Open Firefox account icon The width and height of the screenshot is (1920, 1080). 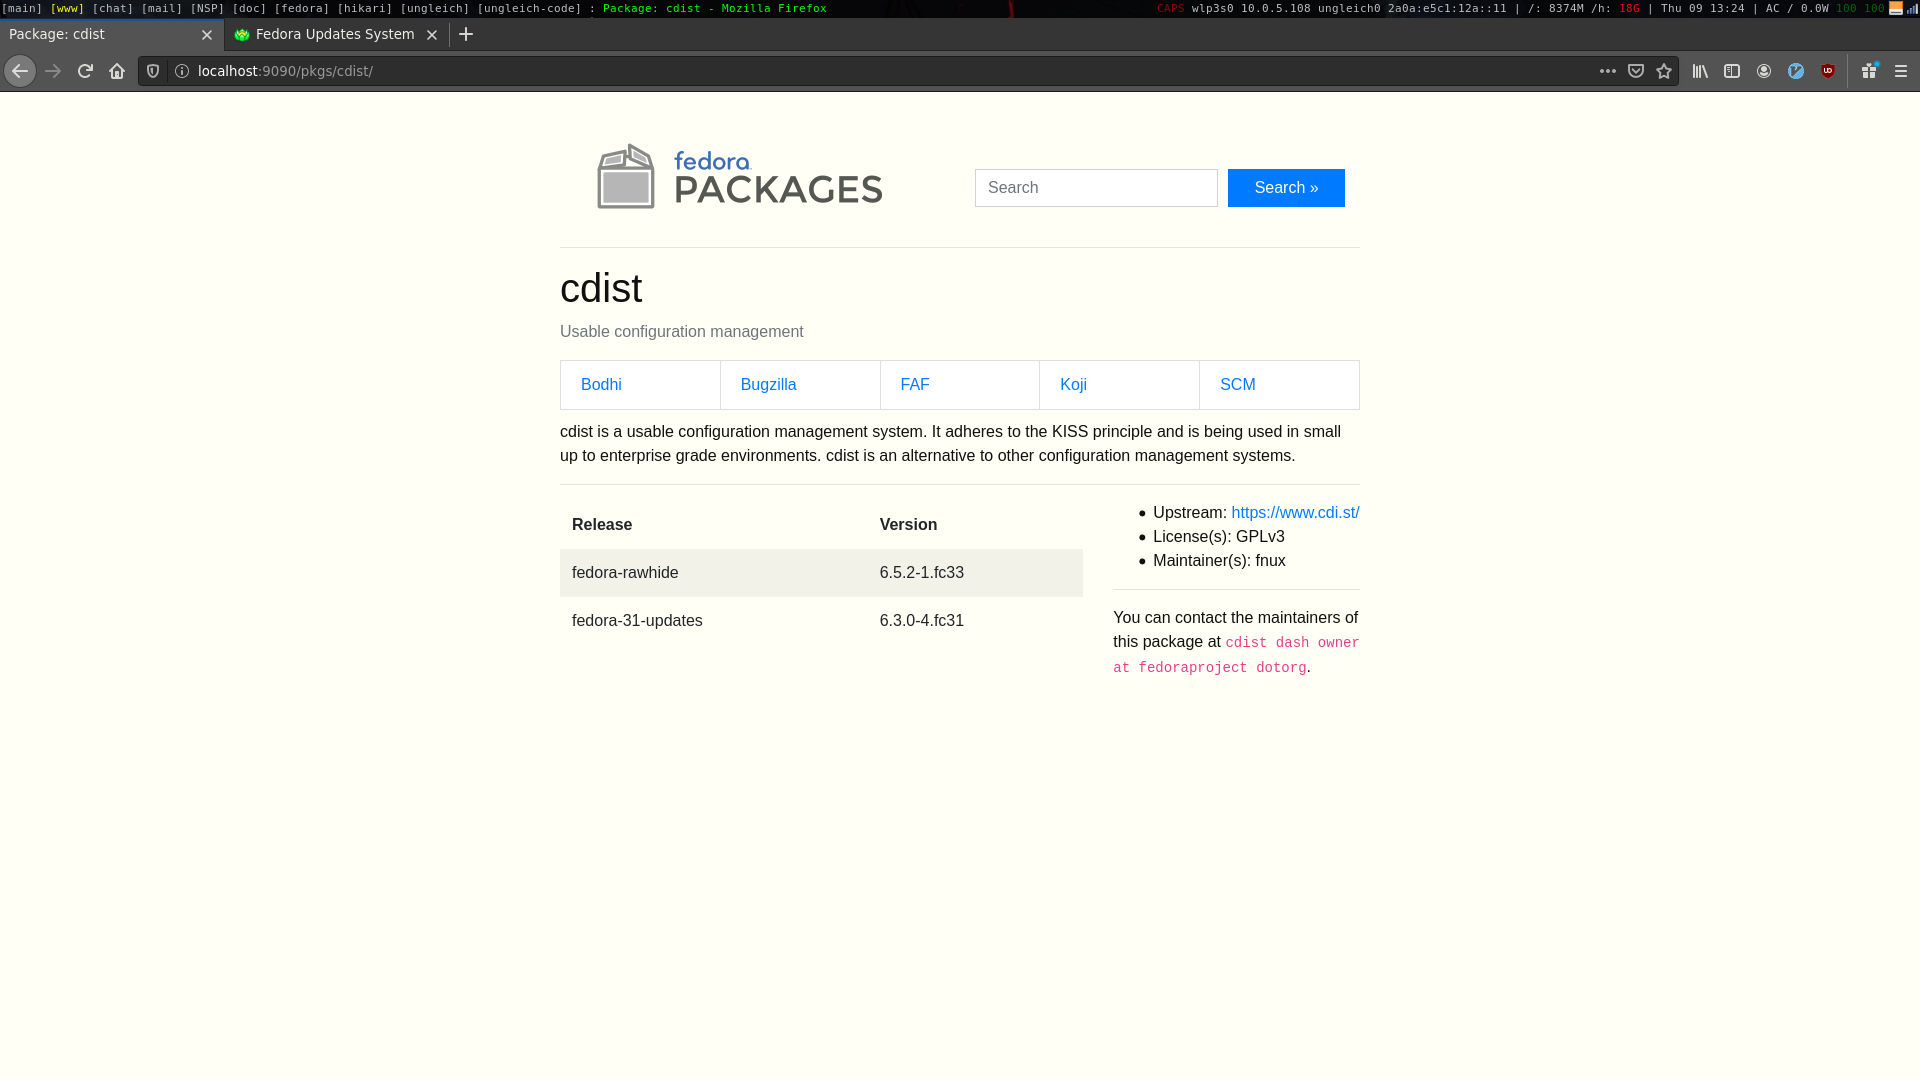1764,71
